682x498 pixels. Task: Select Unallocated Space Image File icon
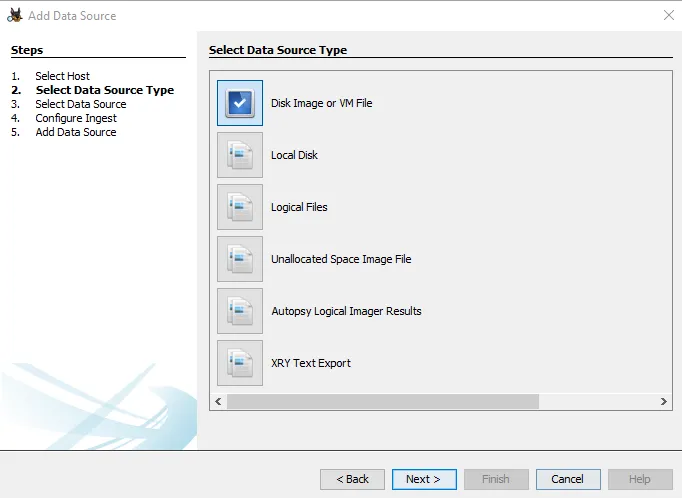[240, 259]
